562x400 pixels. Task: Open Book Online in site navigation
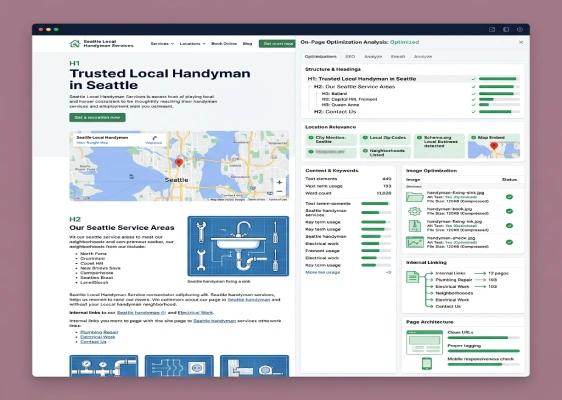[224, 44]
